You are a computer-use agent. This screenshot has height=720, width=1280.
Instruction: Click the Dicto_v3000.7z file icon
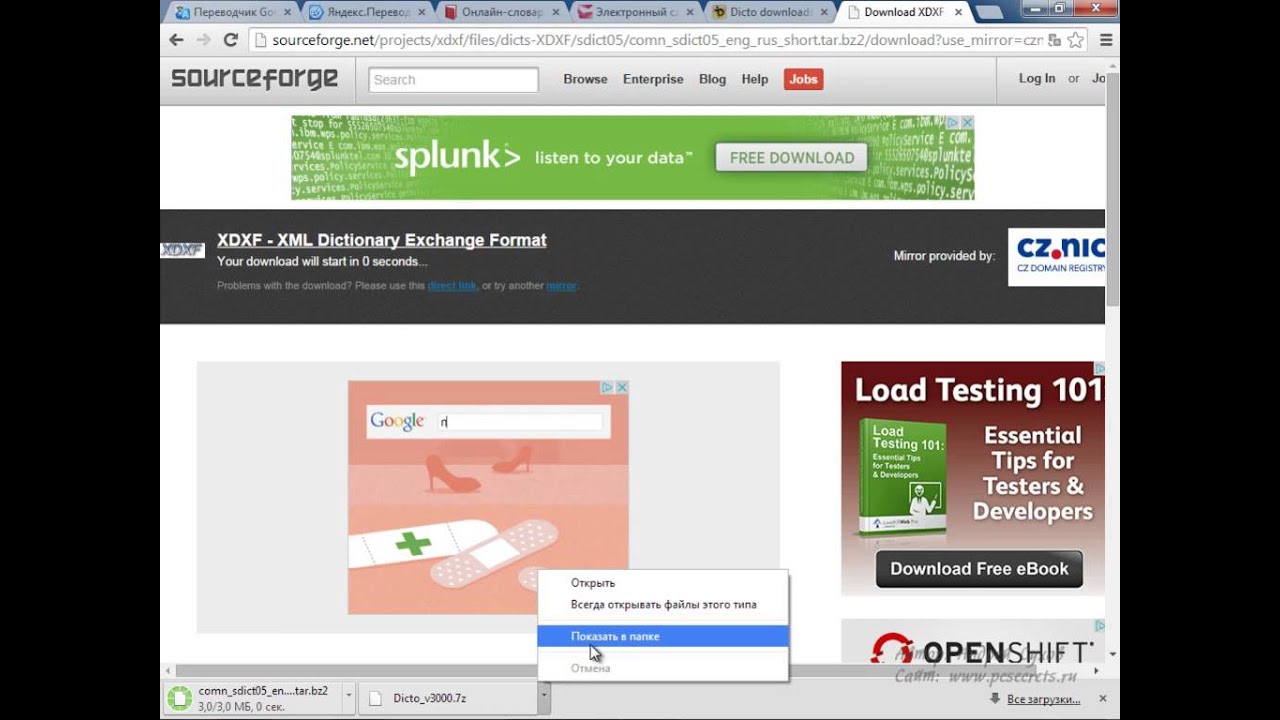[x=375, y=698]
